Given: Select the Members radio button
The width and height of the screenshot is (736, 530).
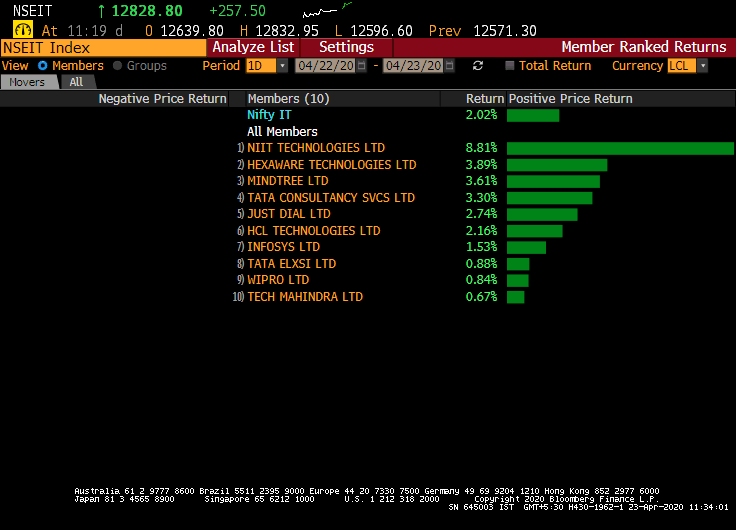Looking at the screenshot, I should pos(43,66).
